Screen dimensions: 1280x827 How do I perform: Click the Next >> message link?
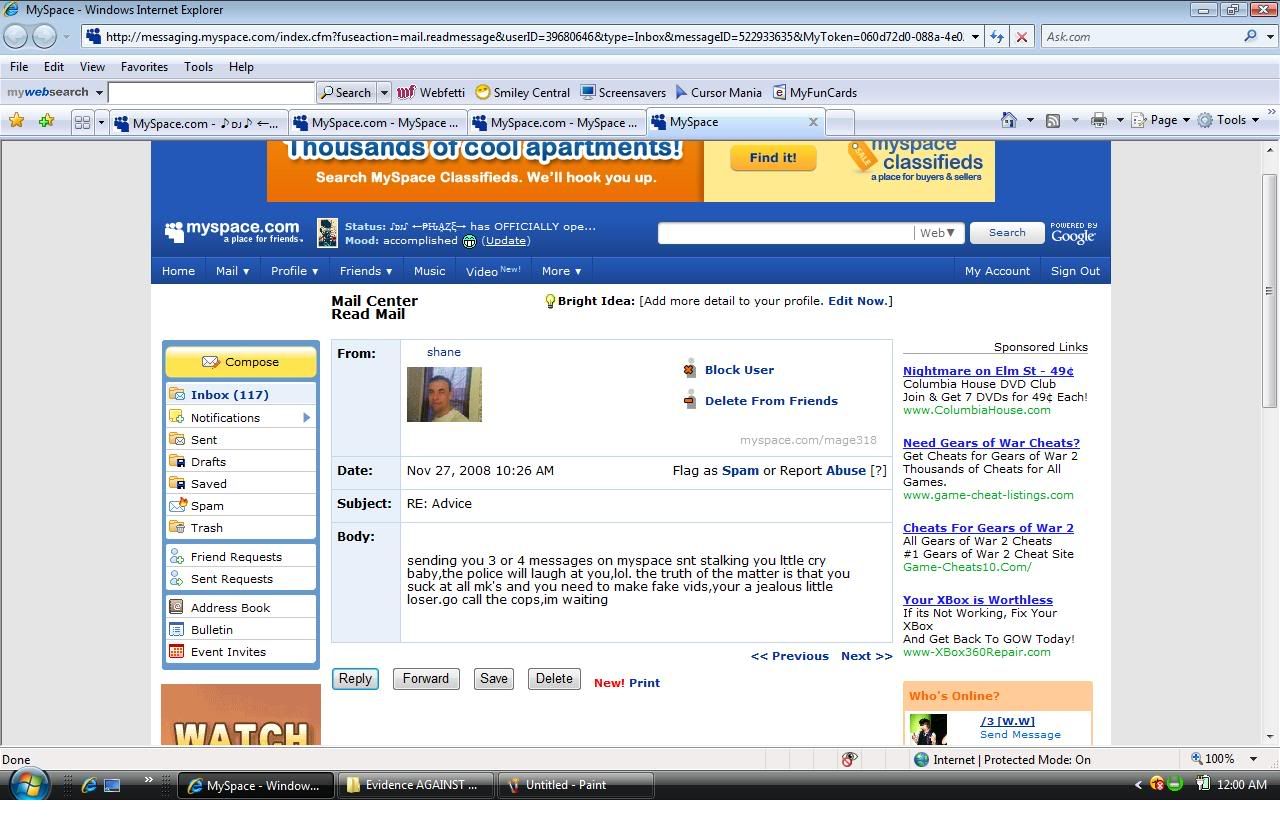[866, 656]
